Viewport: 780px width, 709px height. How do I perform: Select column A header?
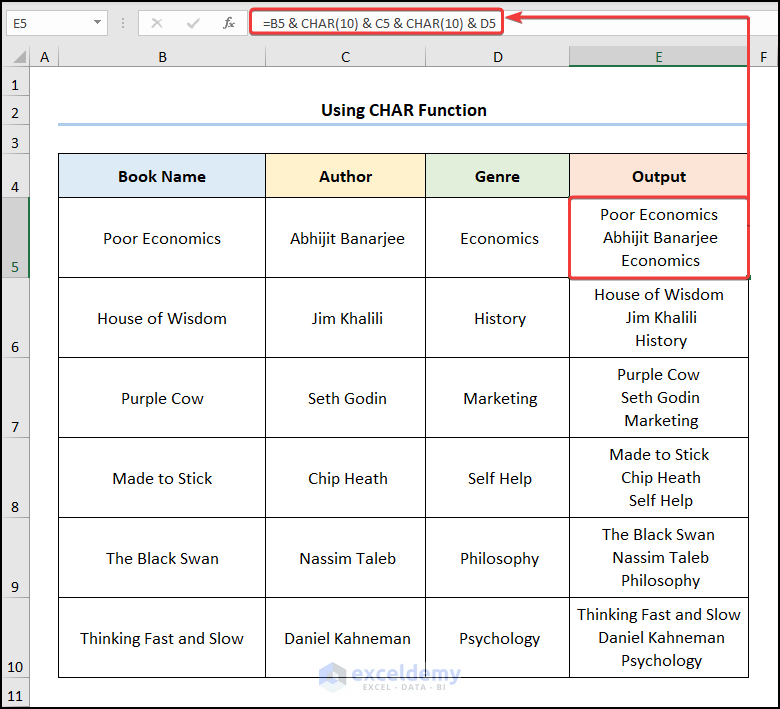pyautogui.click(x=44, y=57)
